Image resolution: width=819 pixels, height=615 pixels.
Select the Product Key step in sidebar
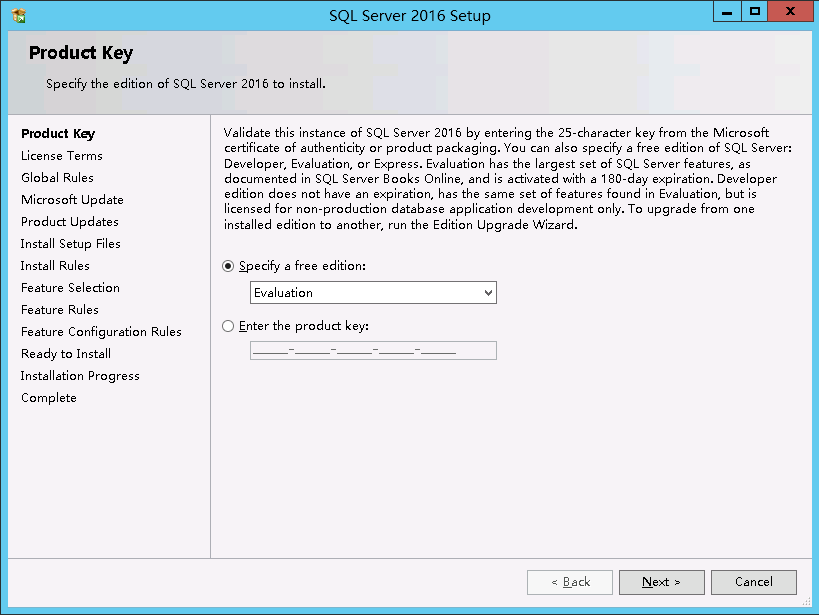click(x=58, y=134)
